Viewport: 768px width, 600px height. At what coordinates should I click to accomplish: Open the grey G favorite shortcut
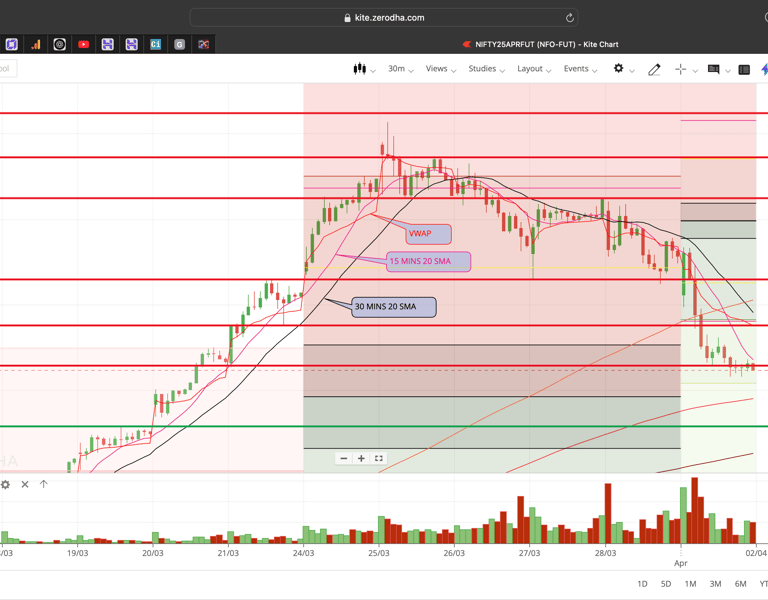pos(180,45)
